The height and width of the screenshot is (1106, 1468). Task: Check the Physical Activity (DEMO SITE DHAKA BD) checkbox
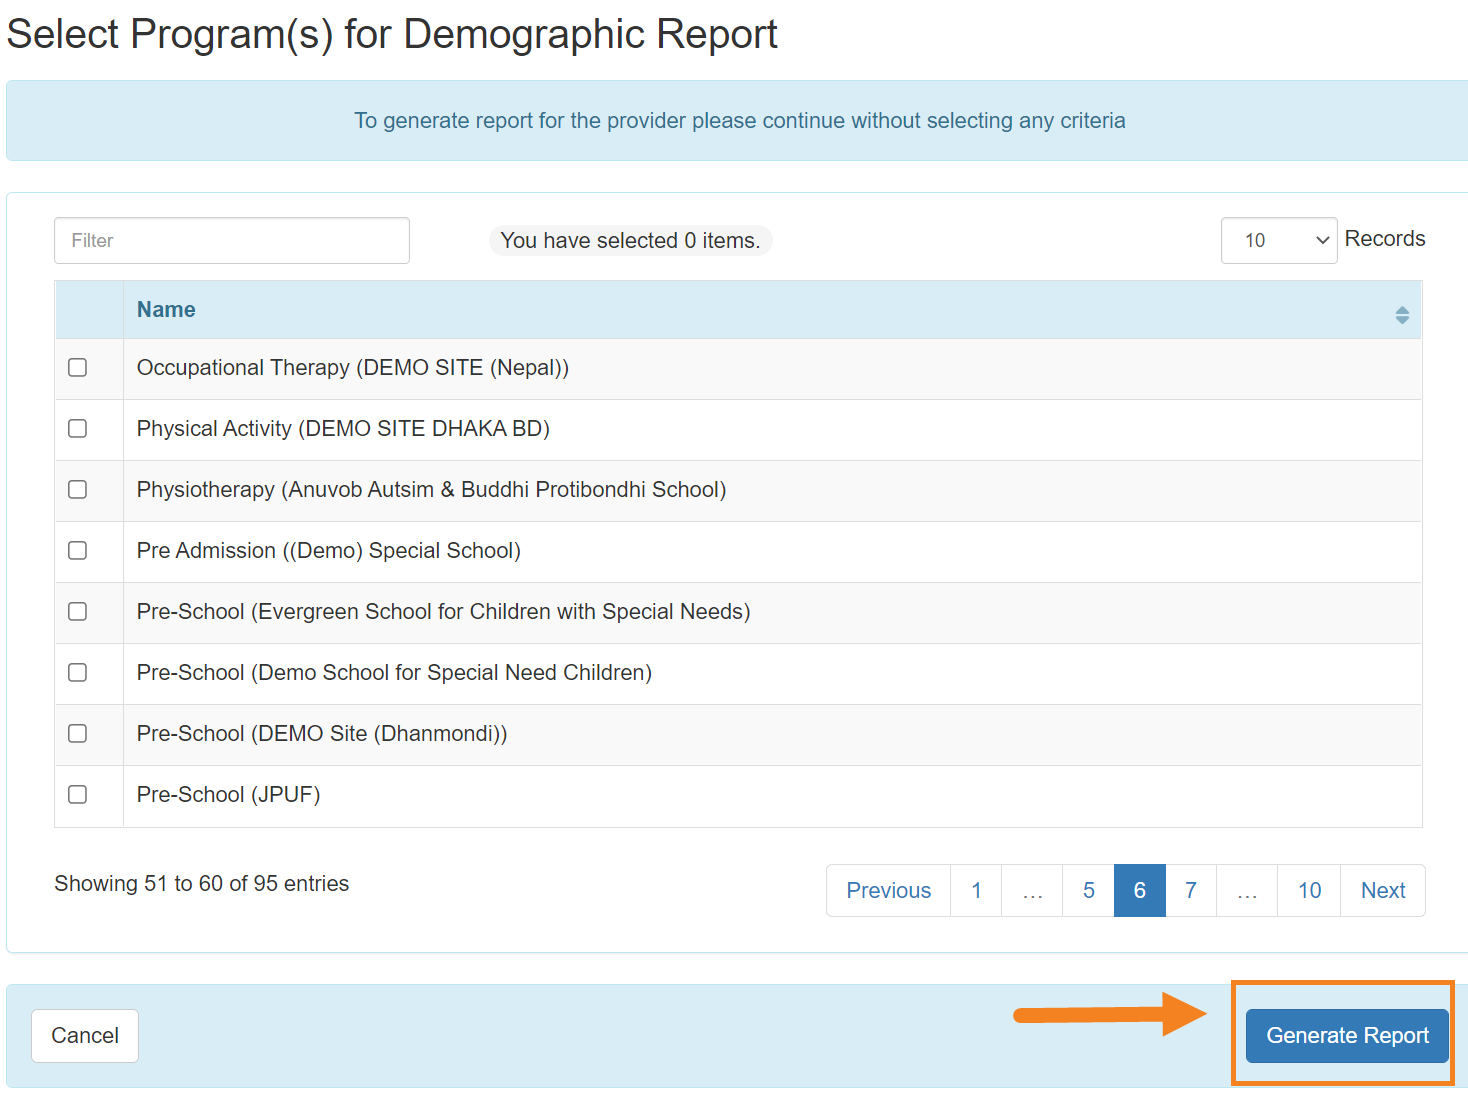(x=77, y=429)
